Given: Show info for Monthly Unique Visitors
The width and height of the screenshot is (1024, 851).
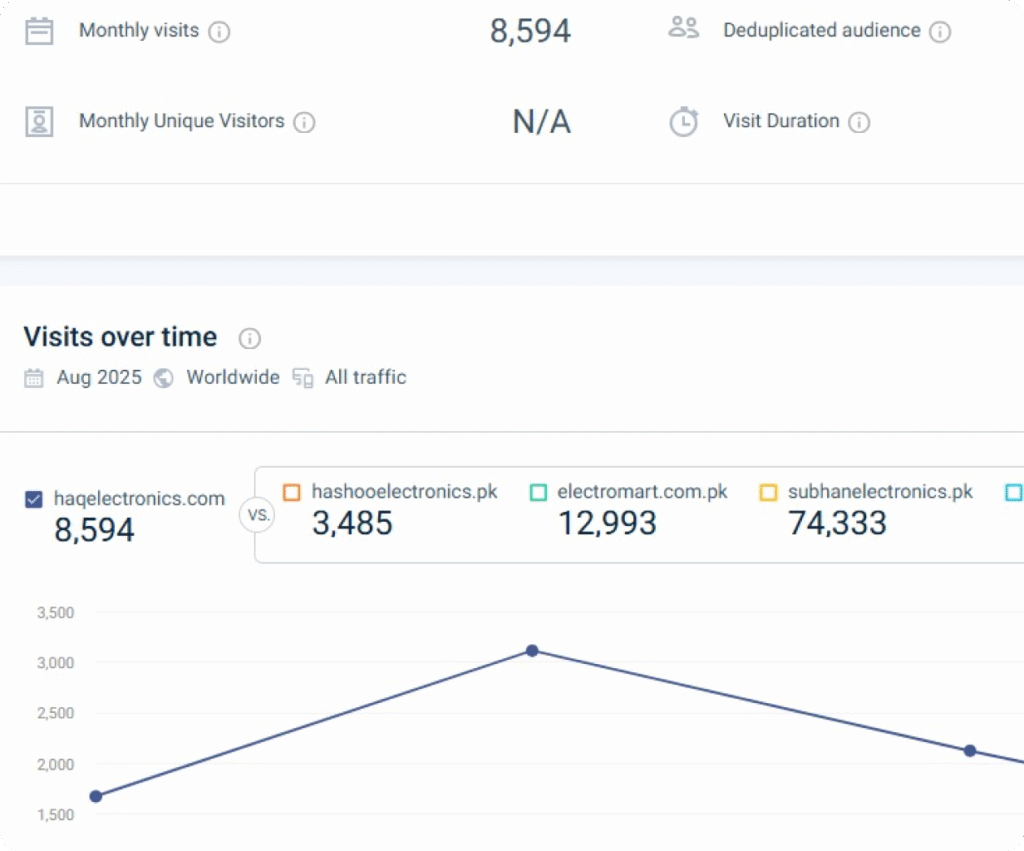Looking at the screenshot, I should coord(304,122).
